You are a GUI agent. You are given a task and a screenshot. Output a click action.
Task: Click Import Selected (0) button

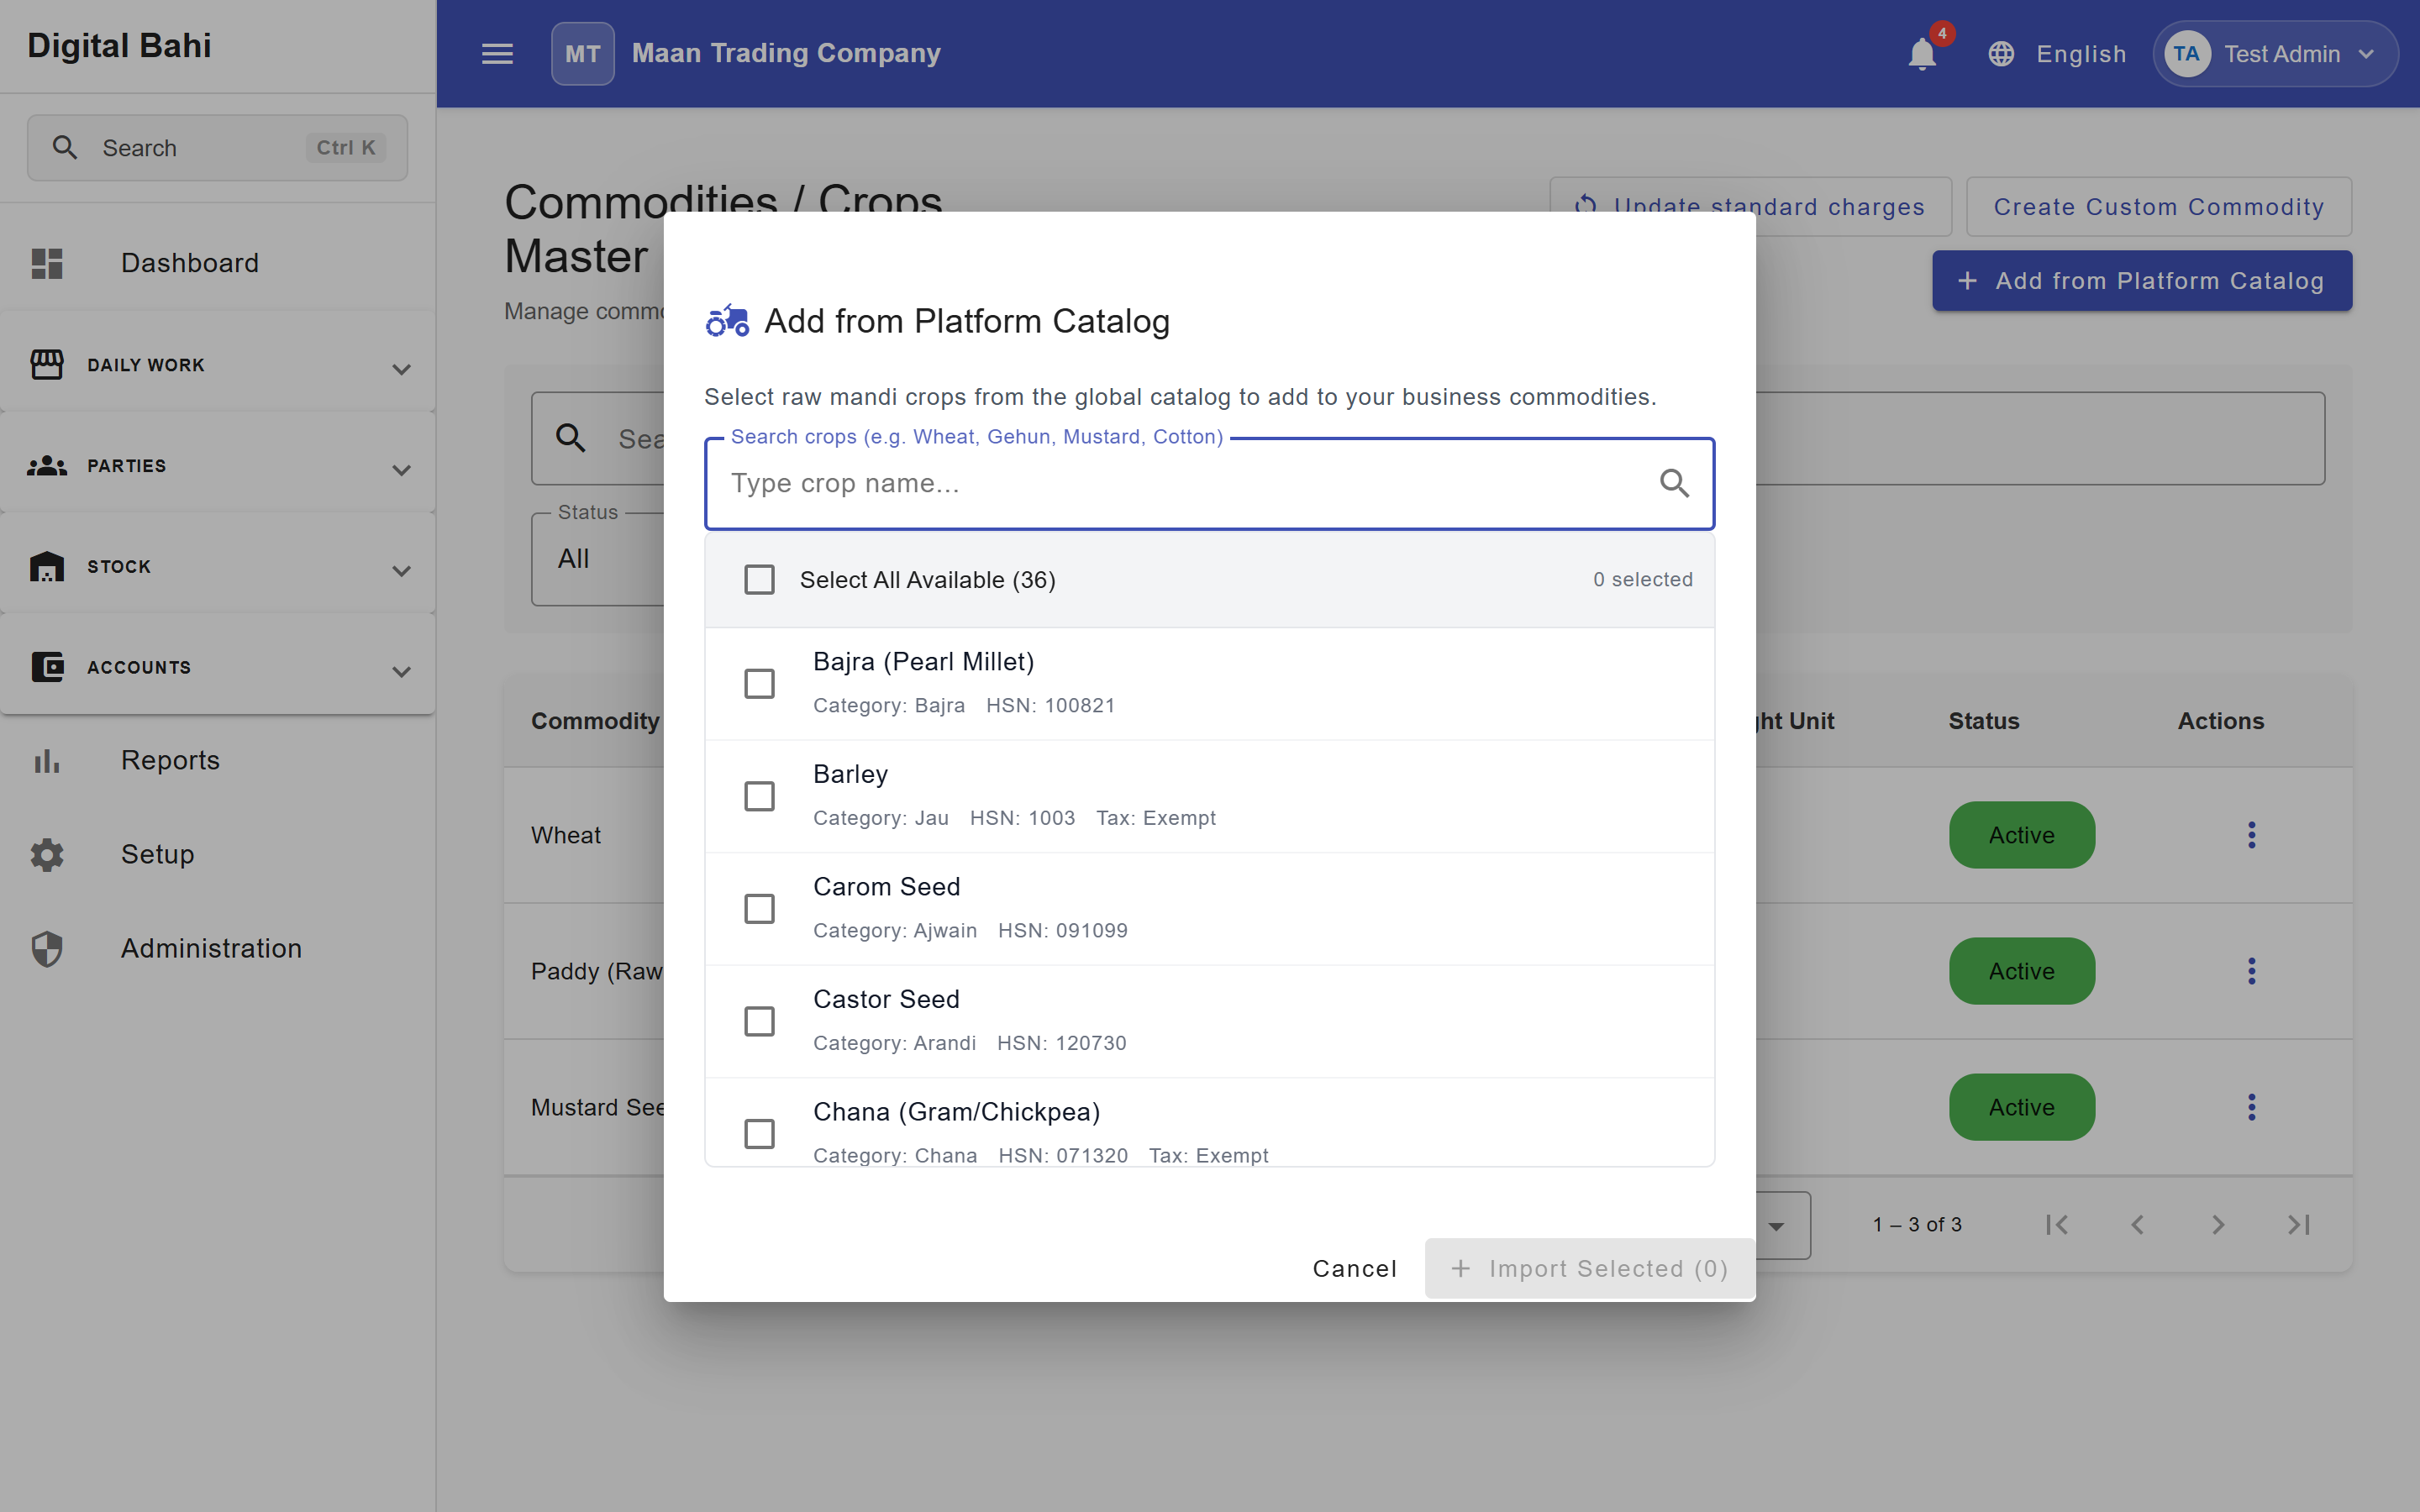(x=1589, y=1268)
